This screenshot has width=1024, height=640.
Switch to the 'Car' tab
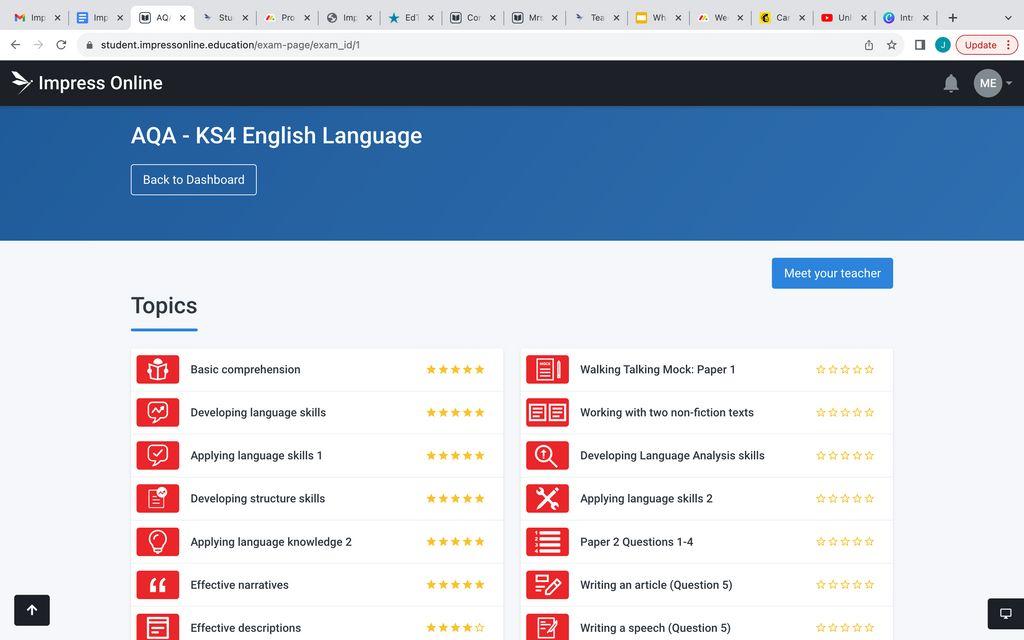tap(782, 18)
